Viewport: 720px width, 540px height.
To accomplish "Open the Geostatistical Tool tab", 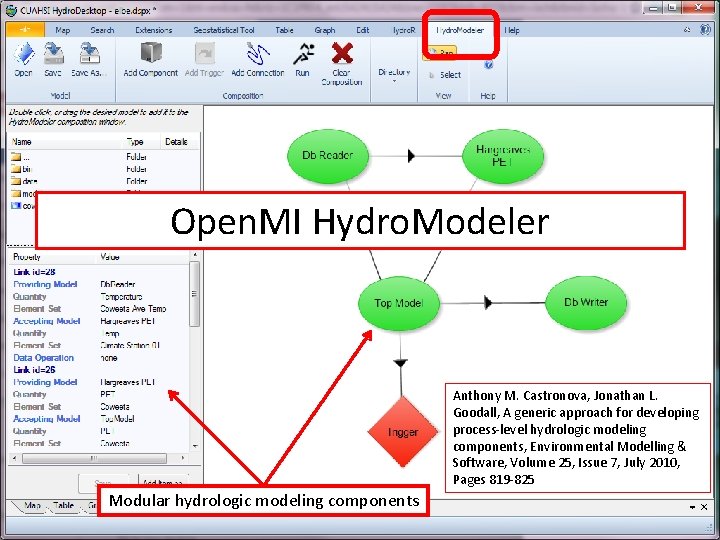I will (x=224, y=30).
